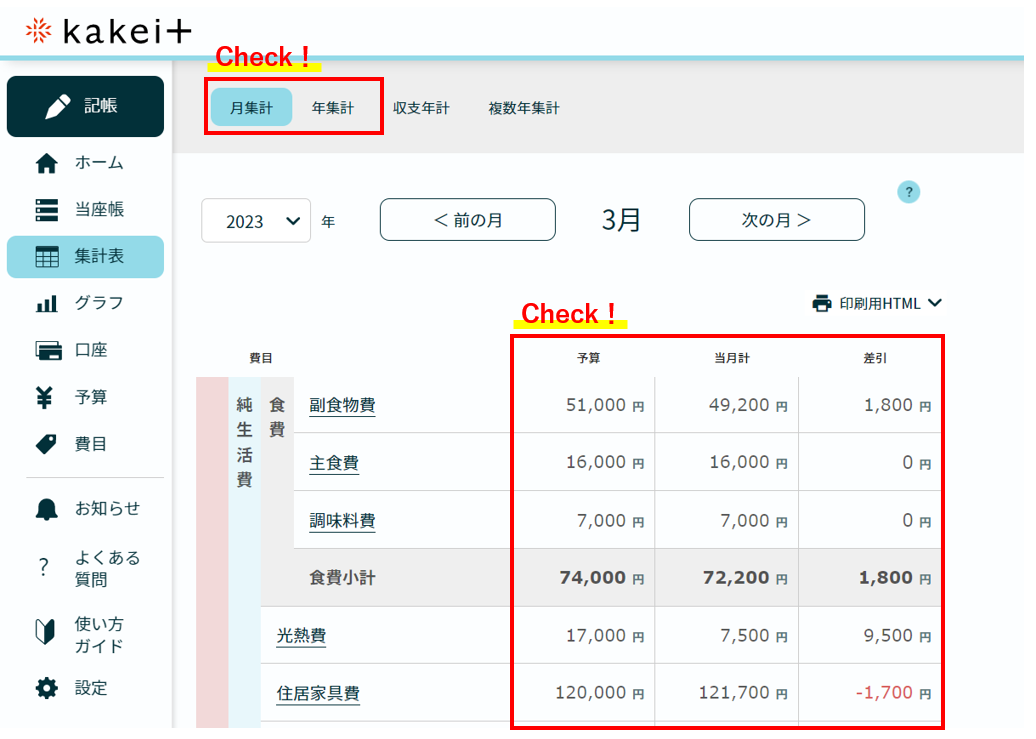Open the 複数年集計 tab

coord(524,108)
